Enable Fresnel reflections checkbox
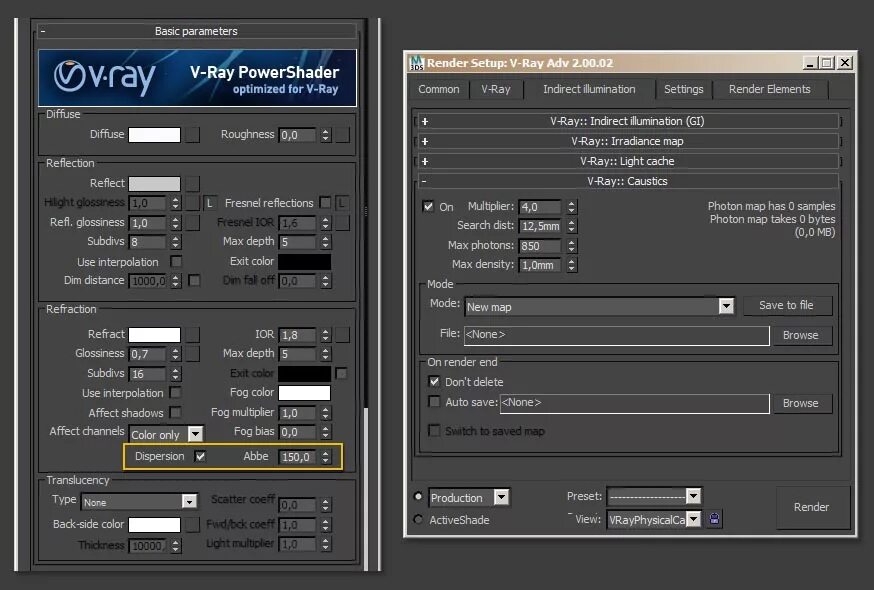The height and width of the screenshot is (590, 874). 326,202
